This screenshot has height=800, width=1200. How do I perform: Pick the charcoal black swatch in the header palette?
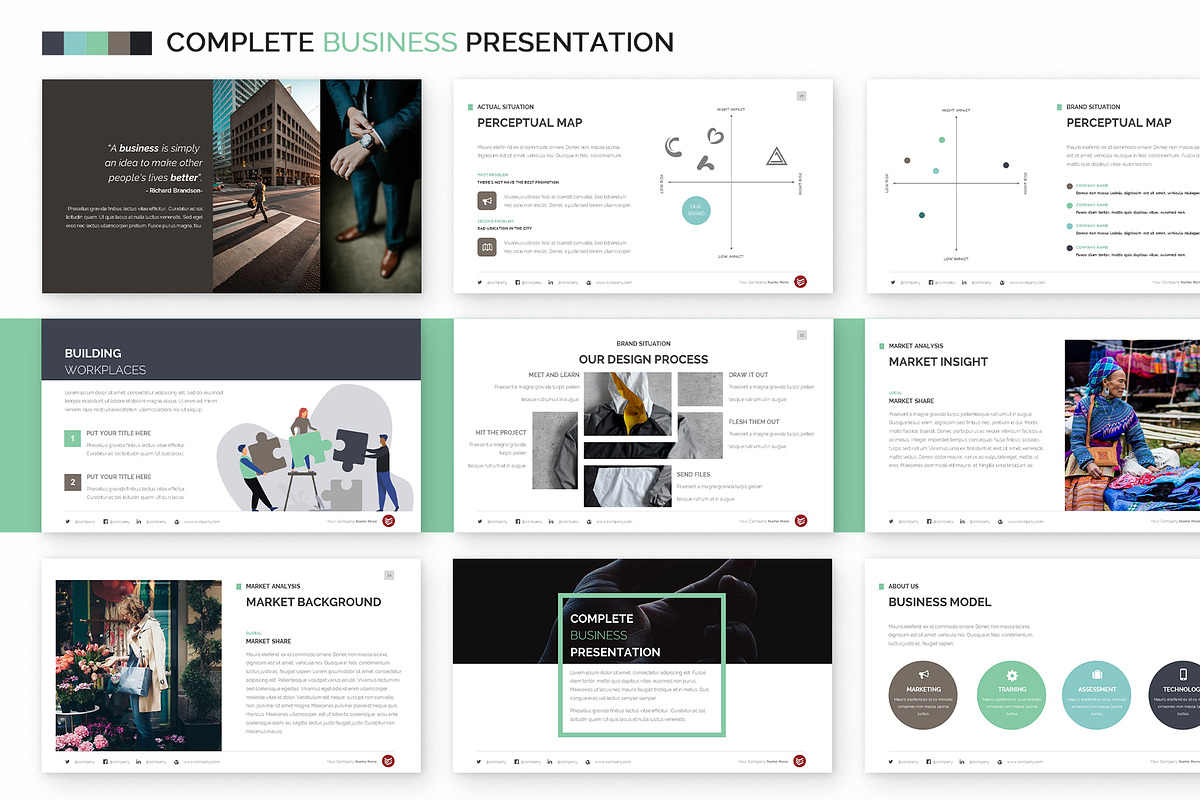click(141, 43)
